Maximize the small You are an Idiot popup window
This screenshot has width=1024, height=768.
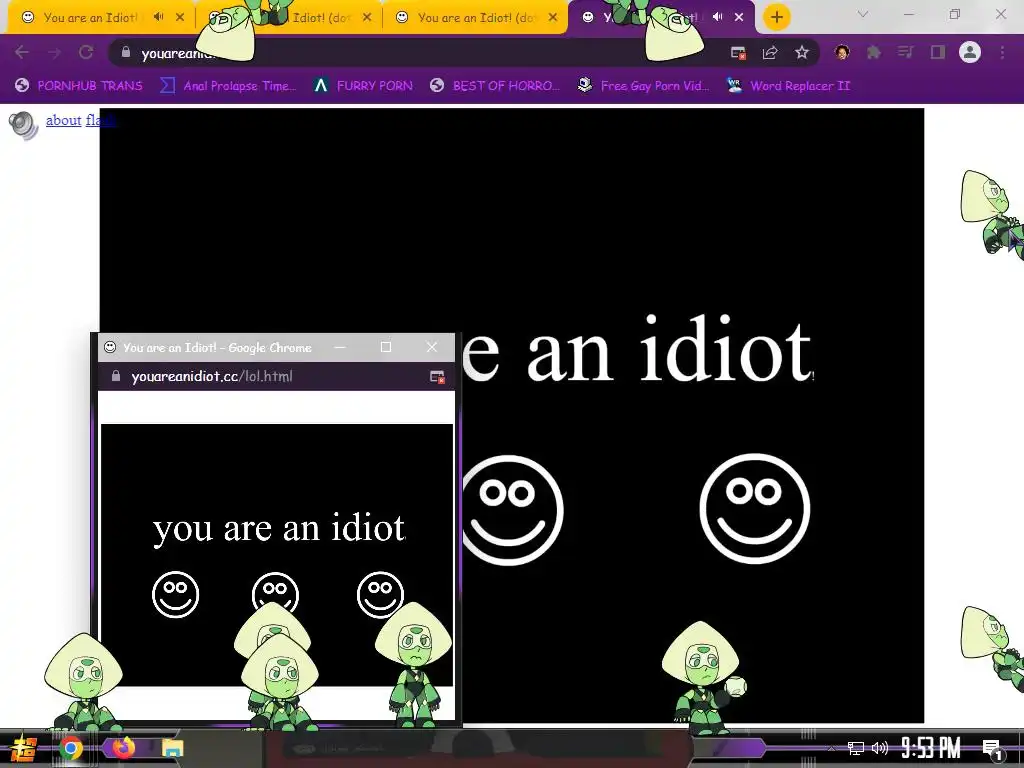386,347
